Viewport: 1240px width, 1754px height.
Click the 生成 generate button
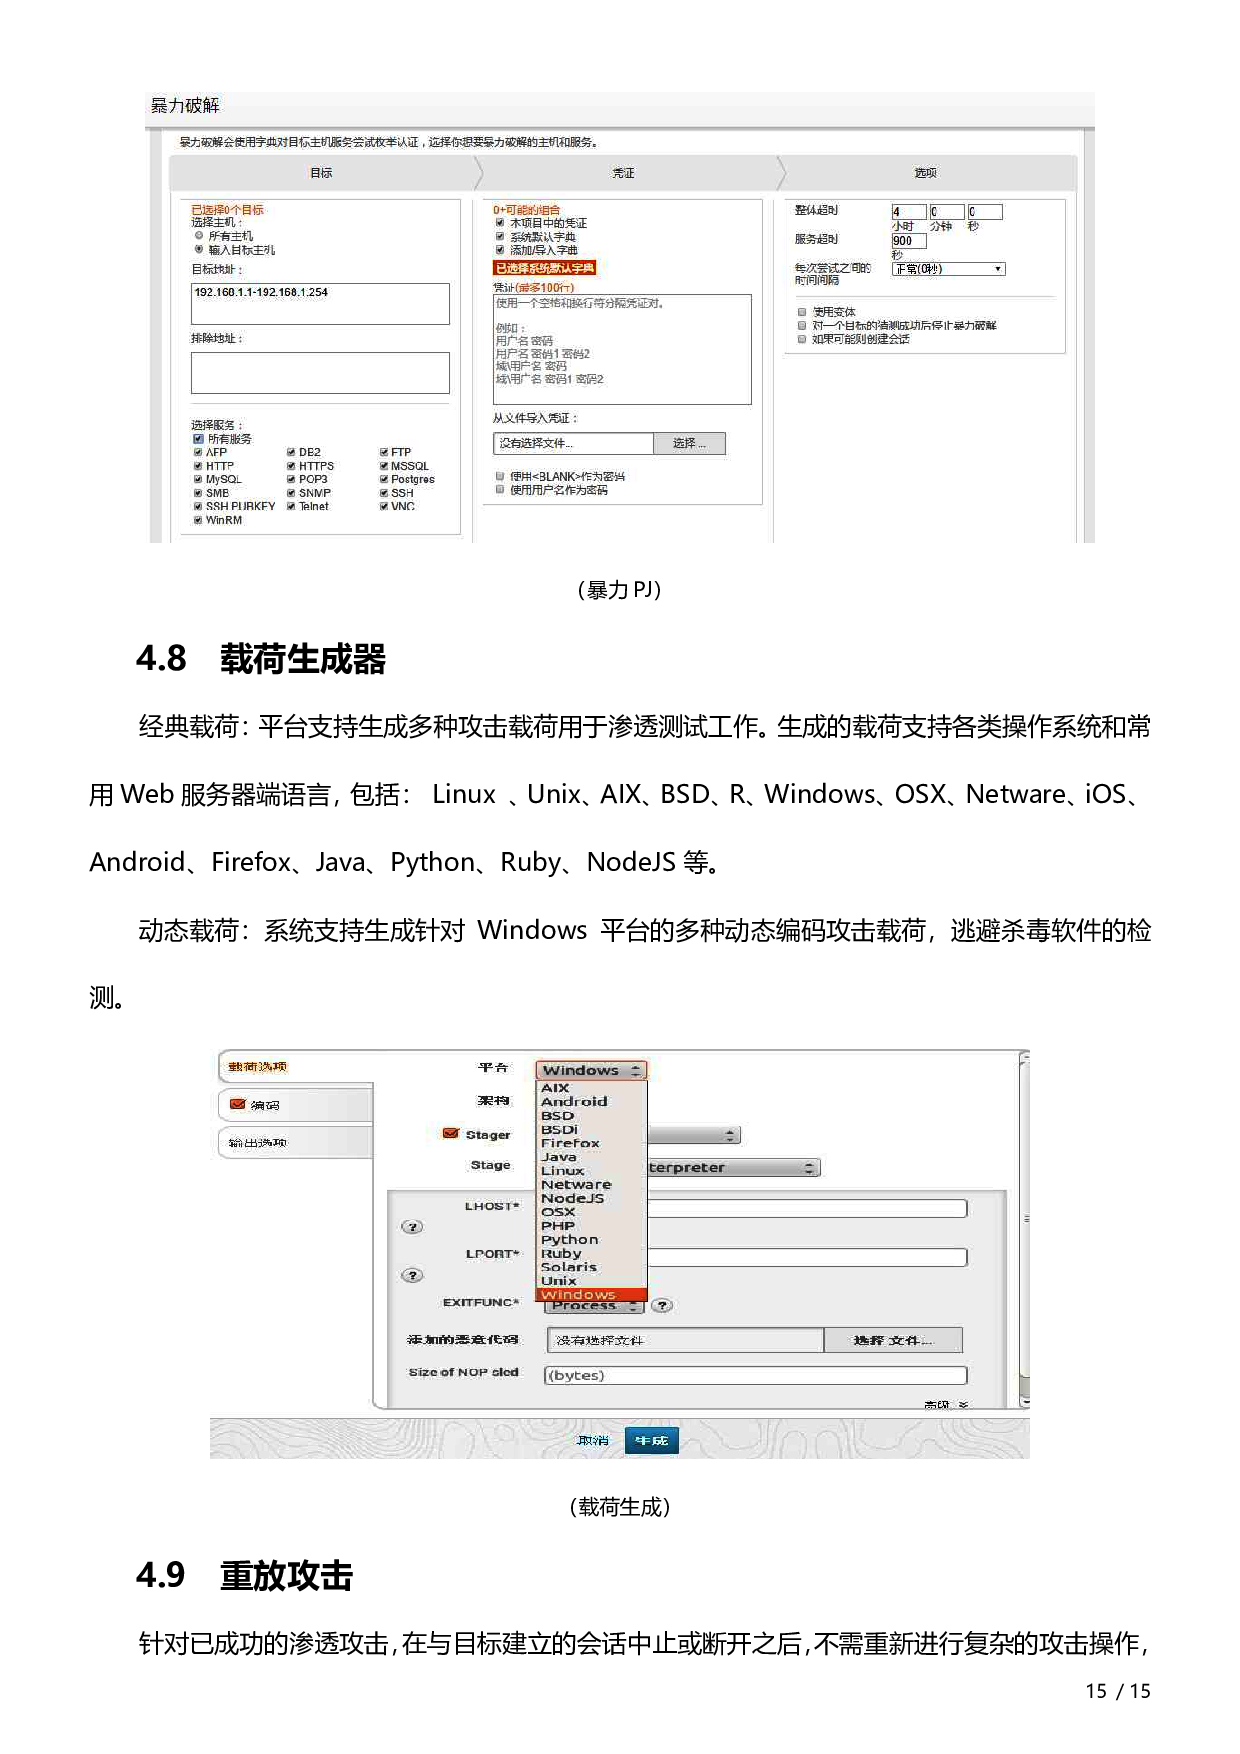[651, 1440]
